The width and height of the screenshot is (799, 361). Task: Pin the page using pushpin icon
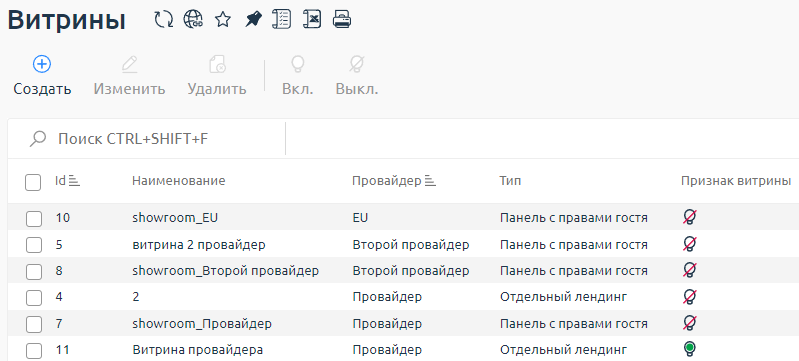[253, 20]
